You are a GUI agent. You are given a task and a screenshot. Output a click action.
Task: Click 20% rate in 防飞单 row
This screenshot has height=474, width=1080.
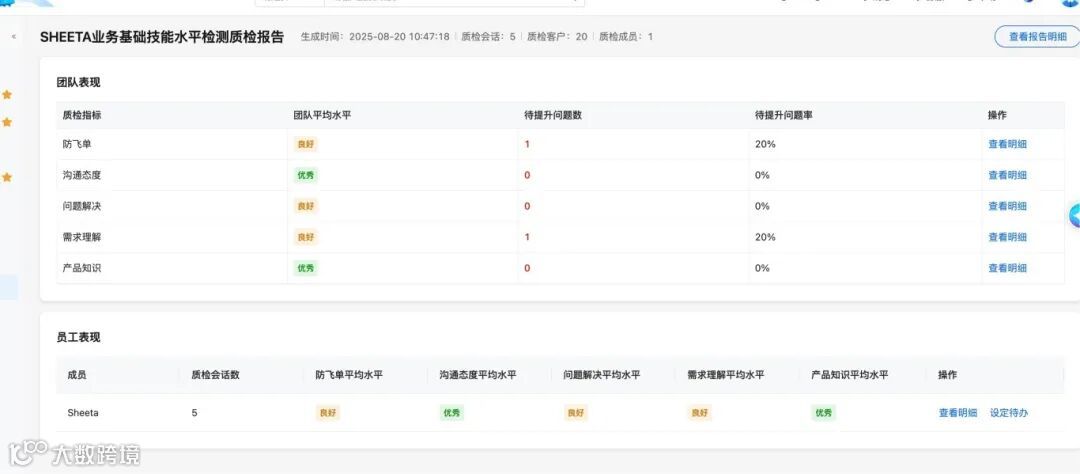click(x=765, y=144)
